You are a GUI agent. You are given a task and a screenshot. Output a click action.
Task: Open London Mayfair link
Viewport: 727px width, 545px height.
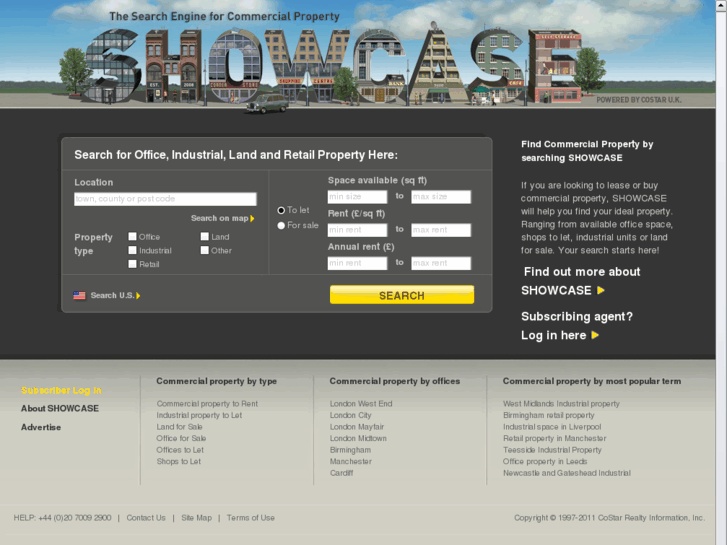[357, 427]
